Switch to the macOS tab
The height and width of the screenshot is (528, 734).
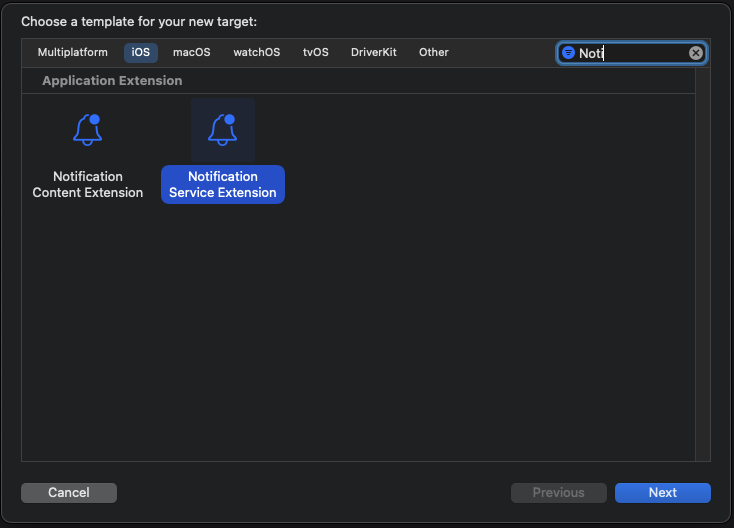190,53
